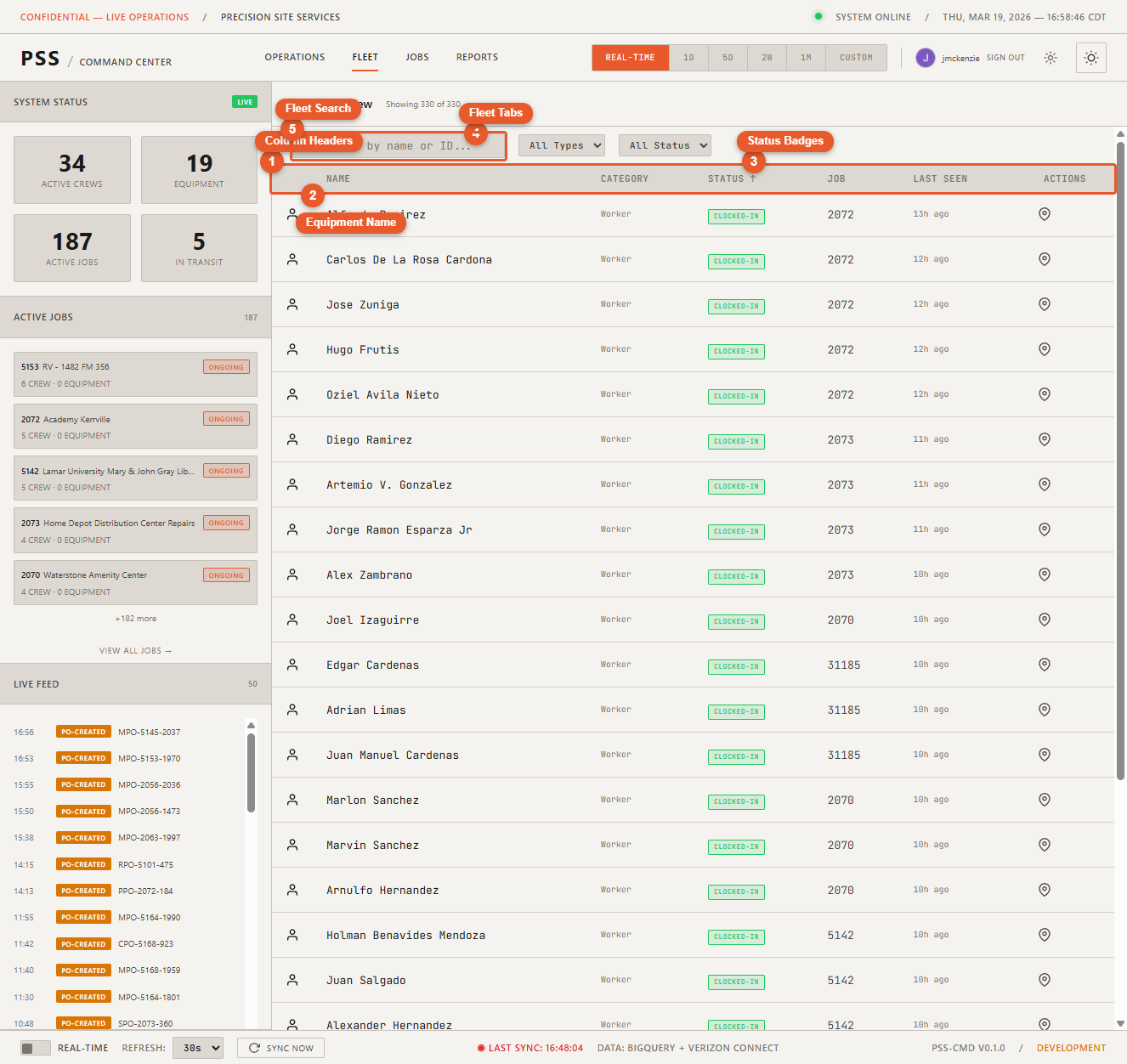Click the boxed sun icon at top right

tap(1091, 57)
